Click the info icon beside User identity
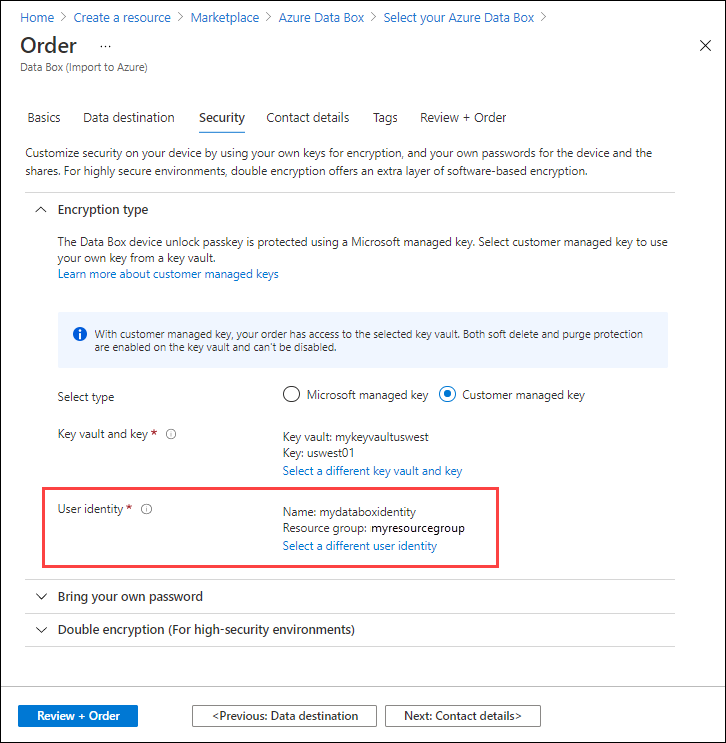 coord(146,509)
